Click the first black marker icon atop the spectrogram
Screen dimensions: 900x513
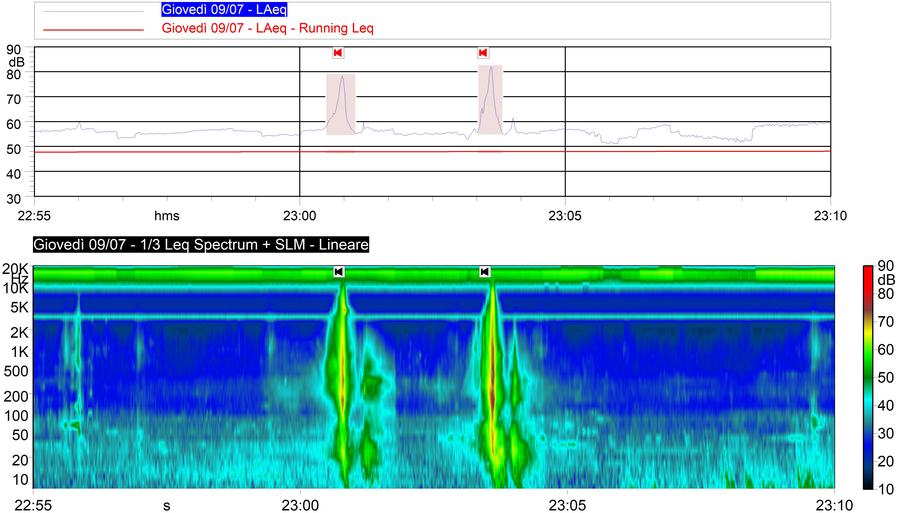[x=339, y=271]
